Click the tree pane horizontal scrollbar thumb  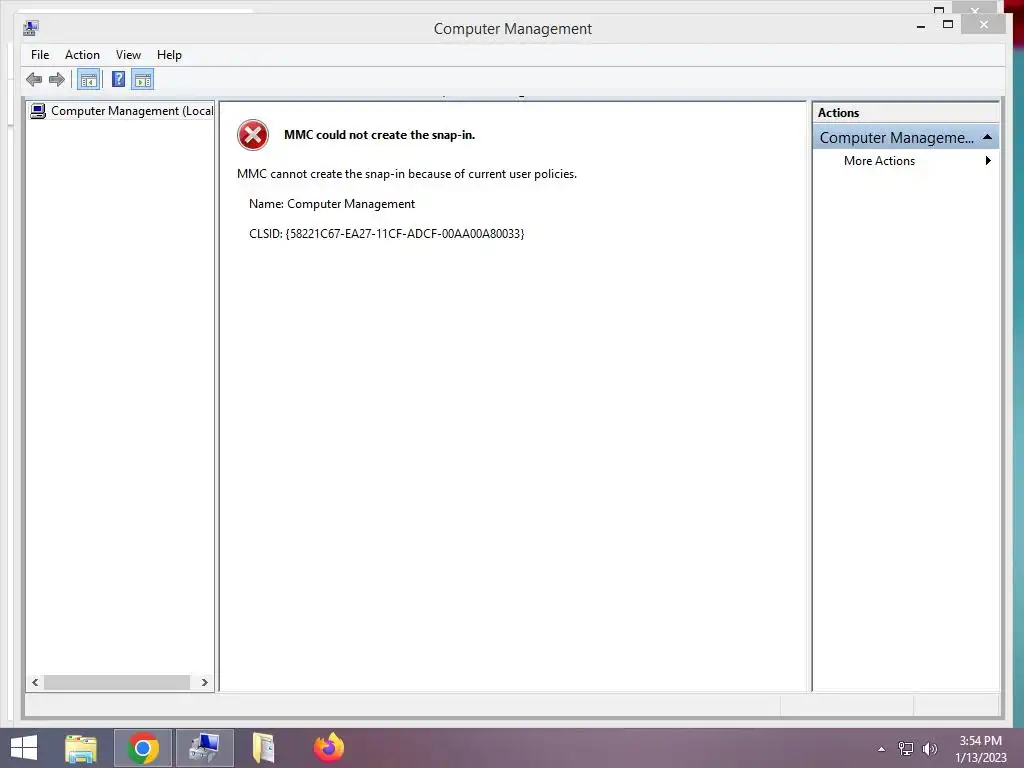tap(117, 682)
